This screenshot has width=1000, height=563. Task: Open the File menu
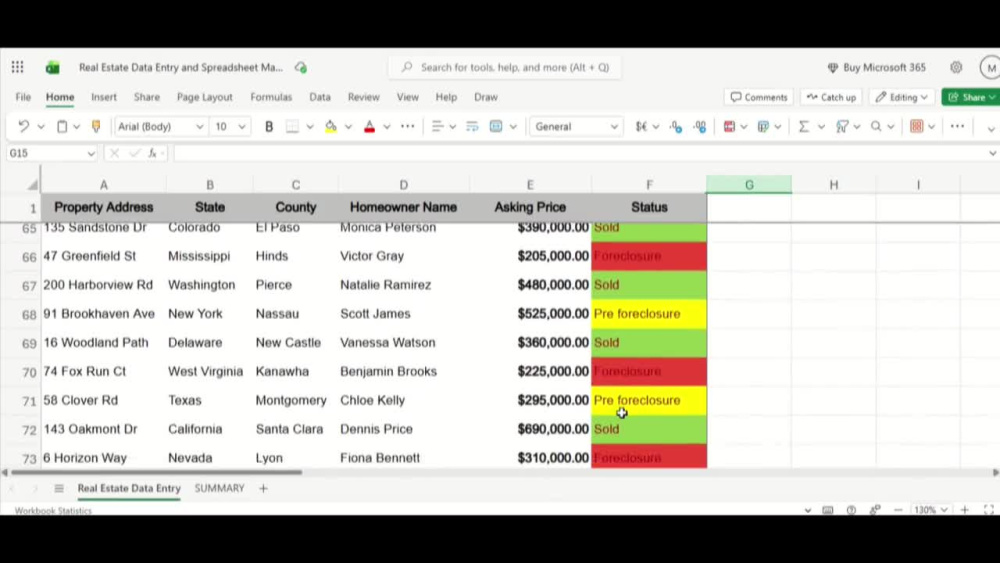[23, 97]
